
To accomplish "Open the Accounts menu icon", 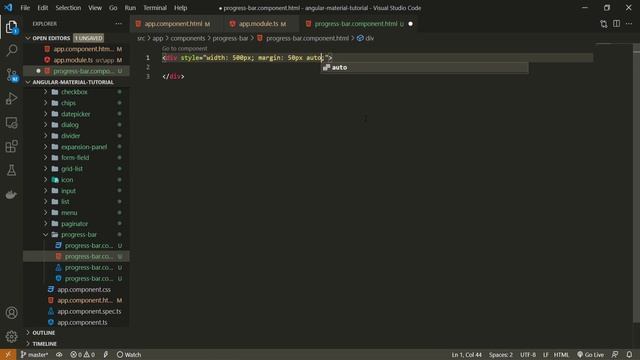I will [x=11, y=313].
